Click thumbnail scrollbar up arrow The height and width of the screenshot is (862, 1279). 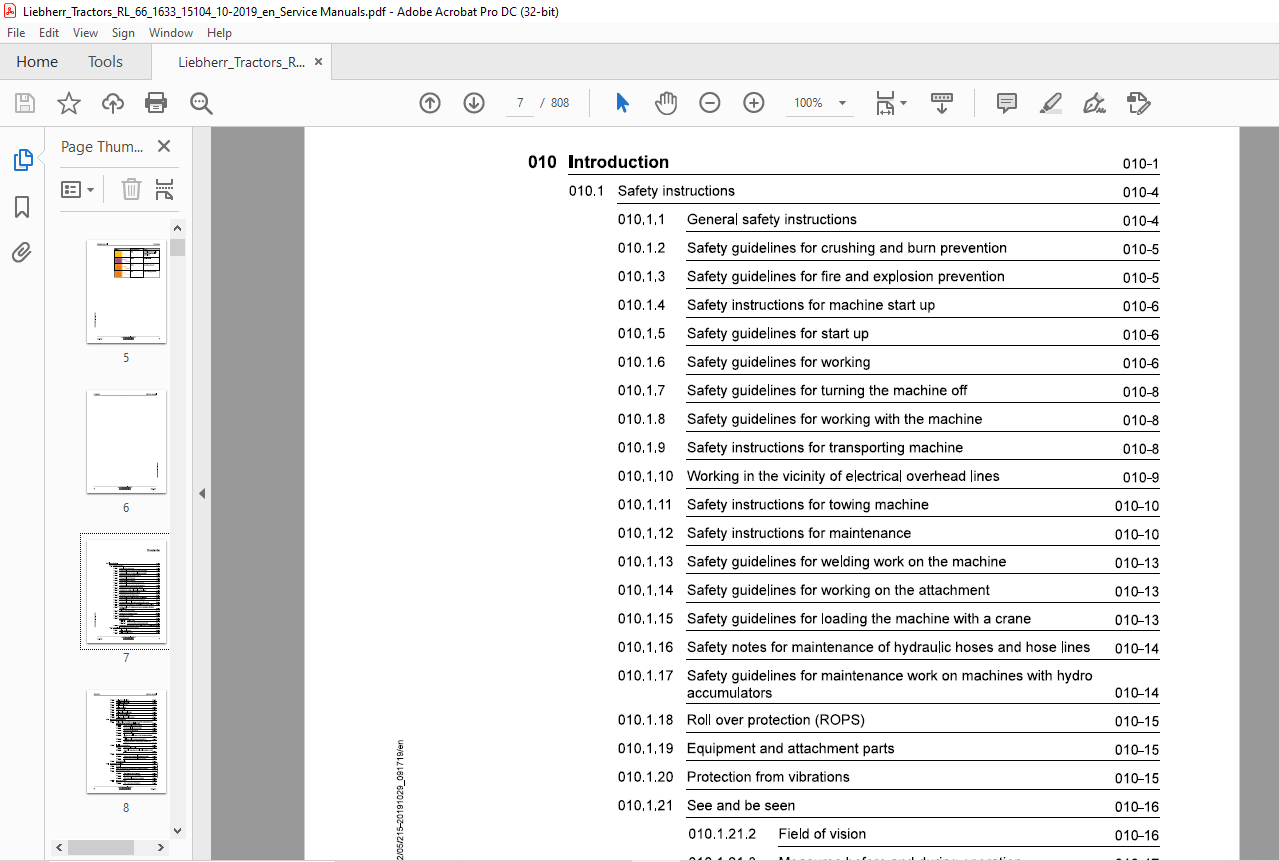[177, 230]
